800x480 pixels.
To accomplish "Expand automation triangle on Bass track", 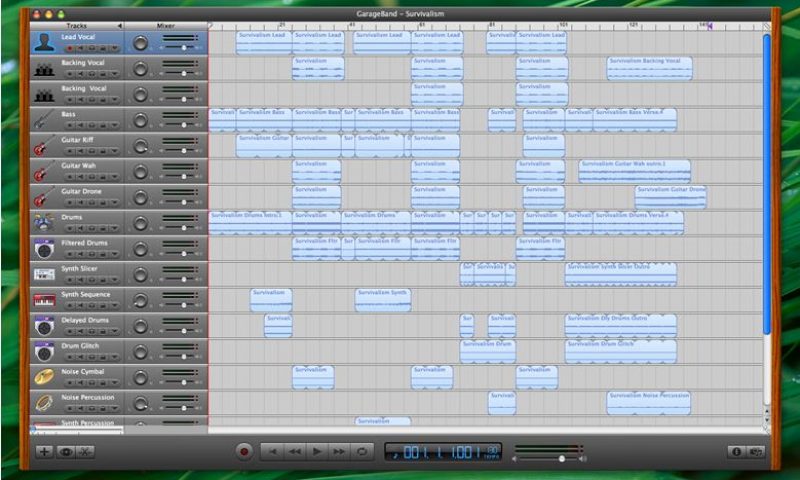I will coord(114,125).
